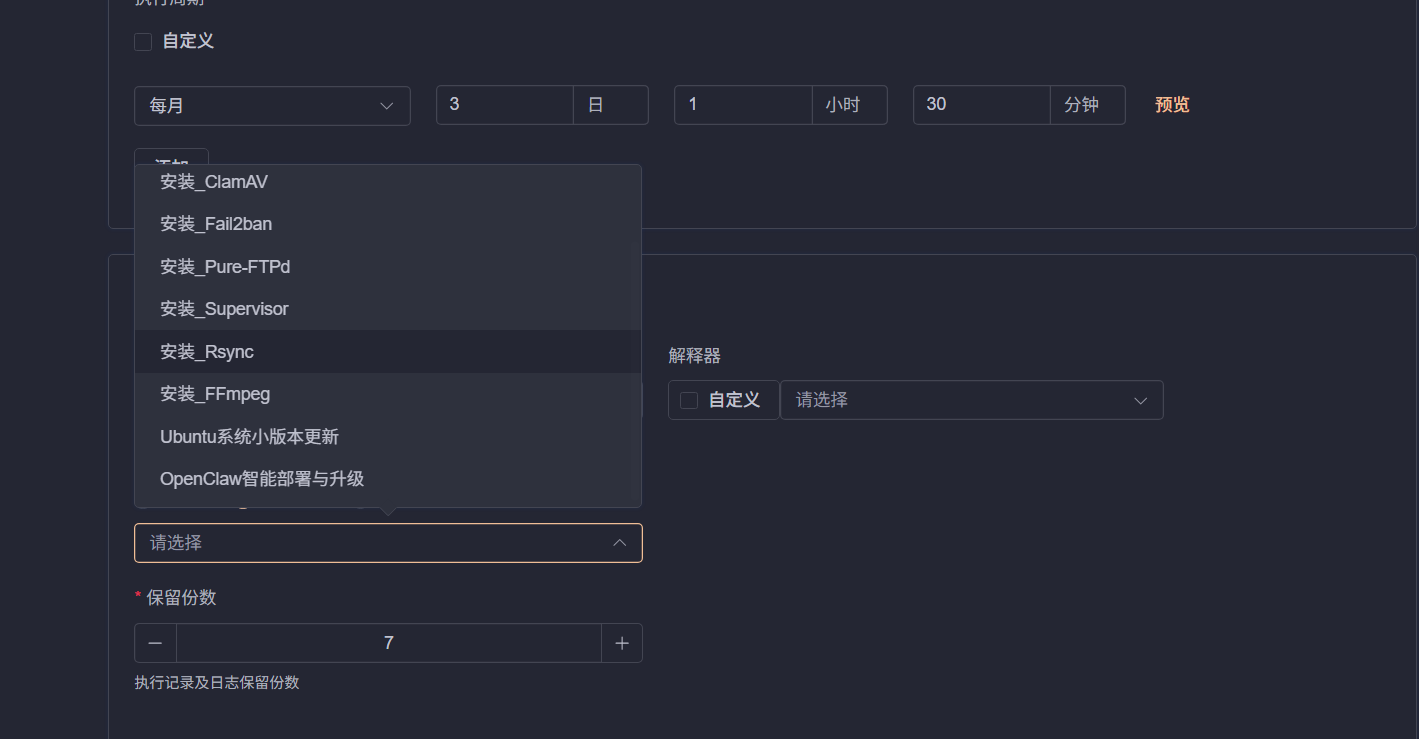
Task: Open the 每月 cycle dropdown
Action: pyautogui.click(x=272, y=106)
